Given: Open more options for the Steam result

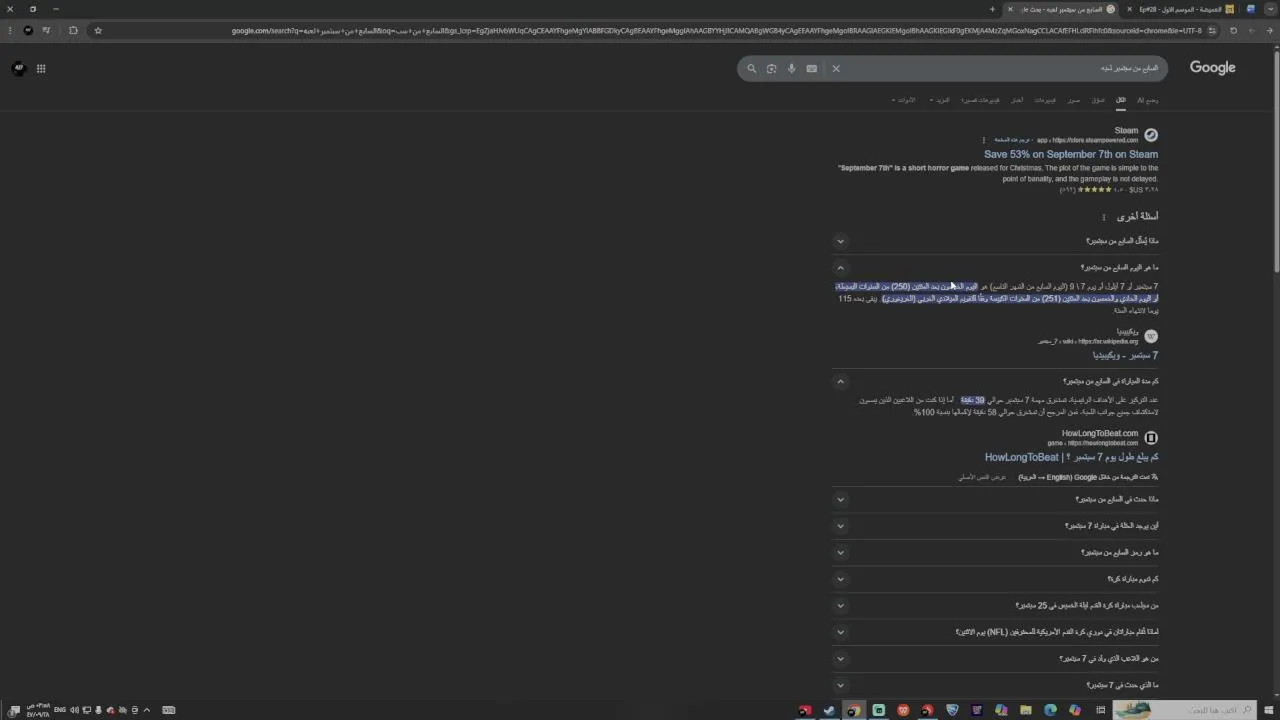Looking at the screenshot, I should tap(984, 140).
